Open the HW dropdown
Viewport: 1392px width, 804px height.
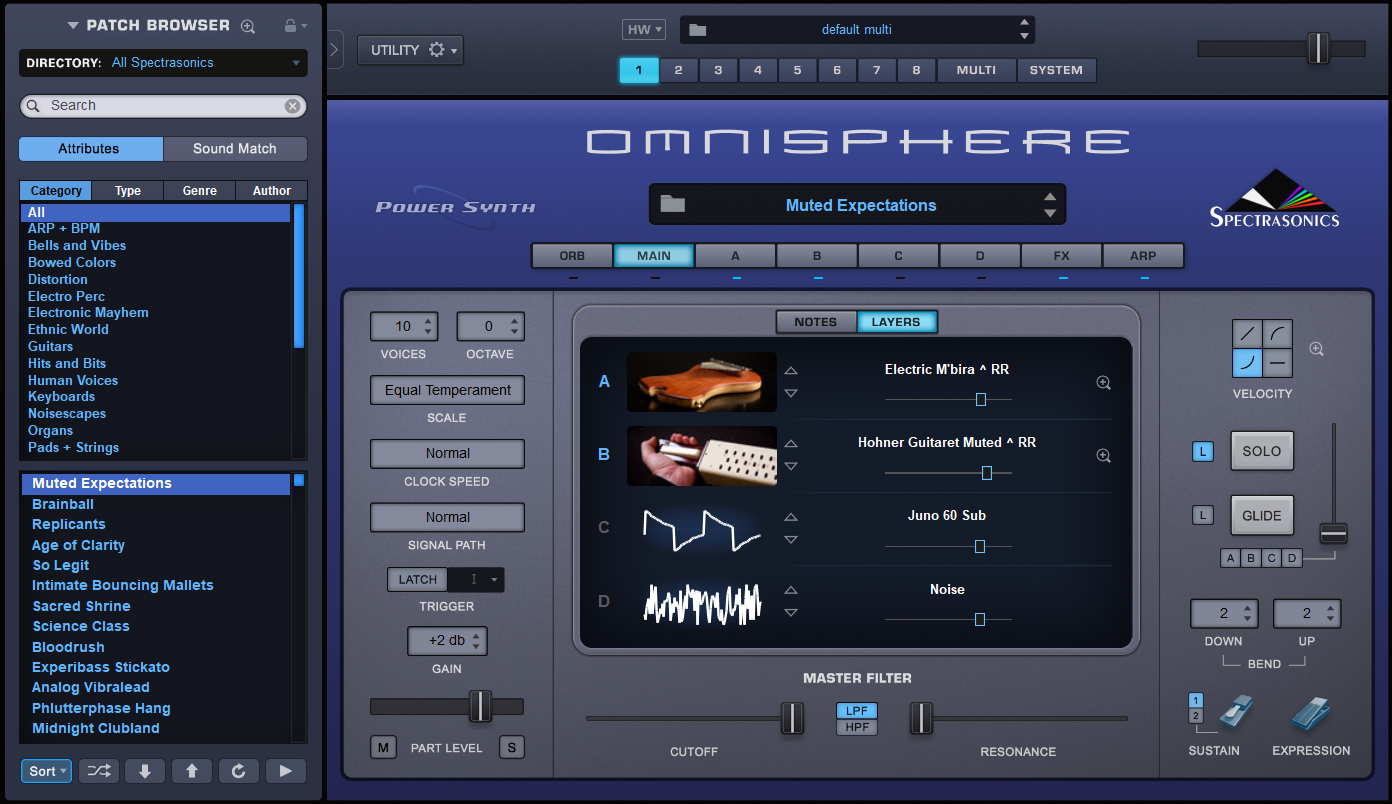click(x=644, y=30)
